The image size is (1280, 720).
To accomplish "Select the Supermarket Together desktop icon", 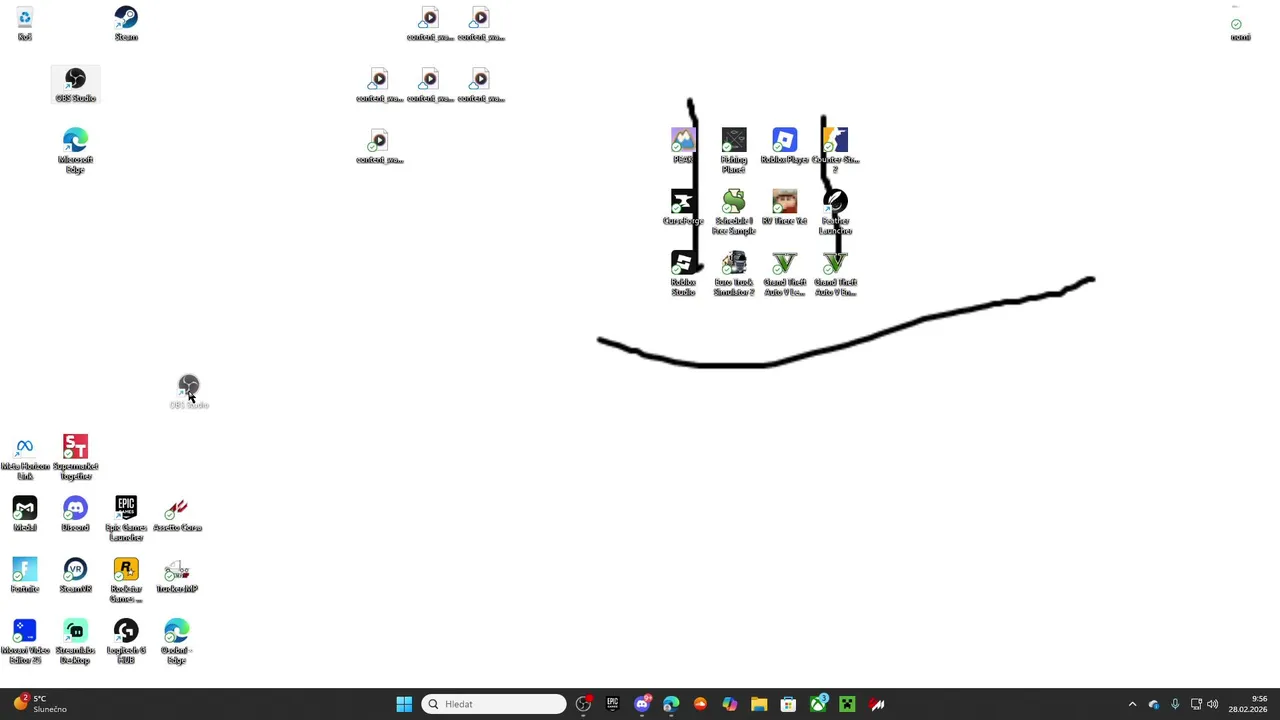I will 75,457.
